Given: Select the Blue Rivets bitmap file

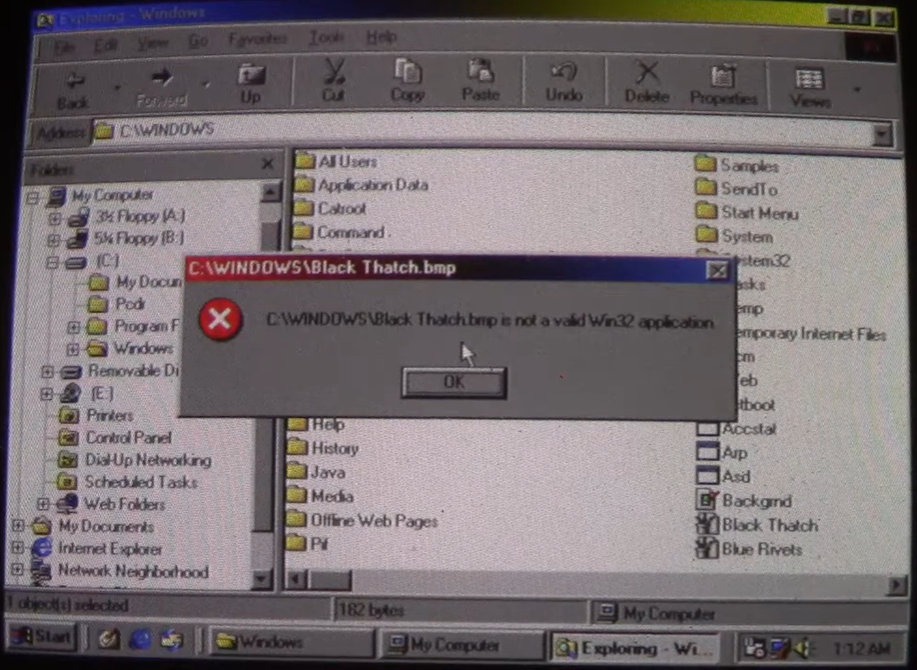Looking at the screenshot, I should coord(762,550).
